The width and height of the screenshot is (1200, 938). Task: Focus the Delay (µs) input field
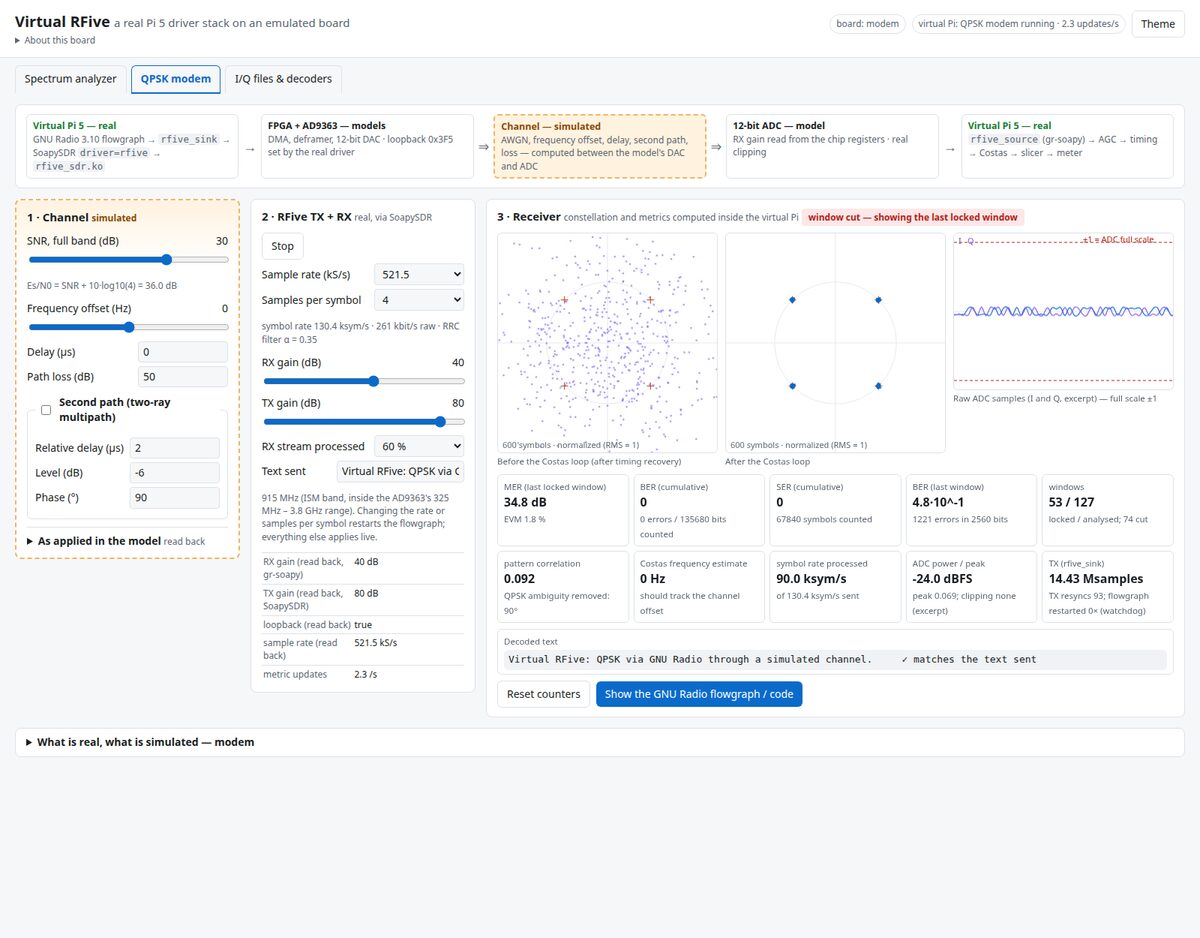coord(182,352)
